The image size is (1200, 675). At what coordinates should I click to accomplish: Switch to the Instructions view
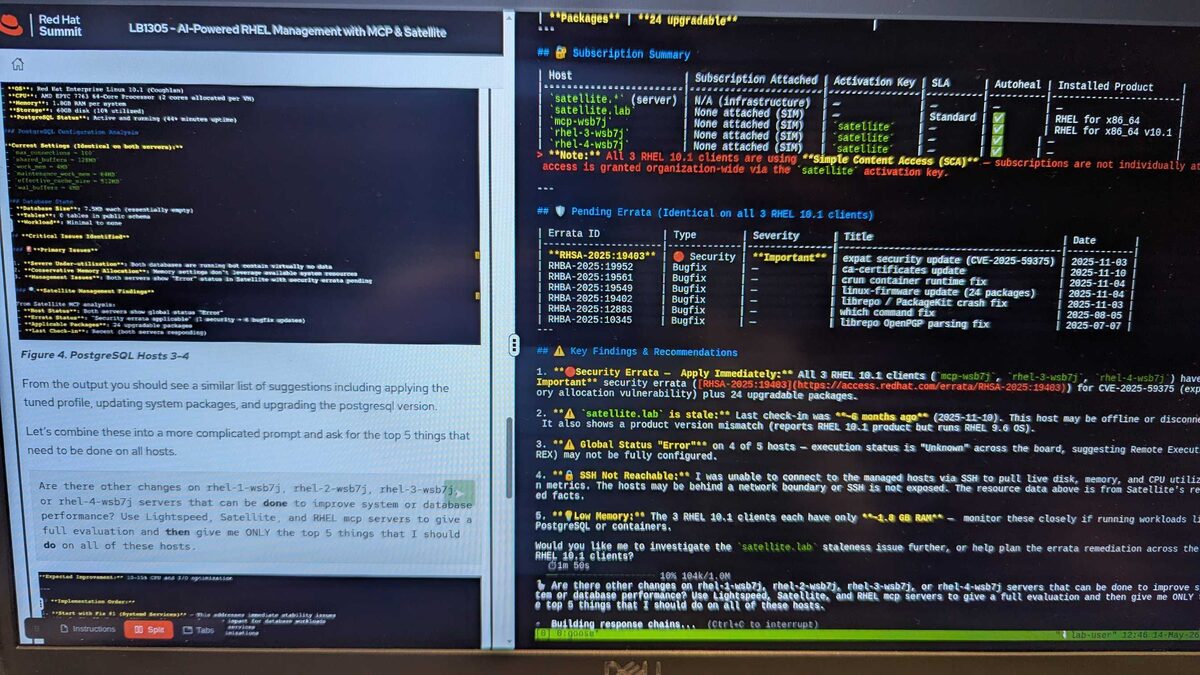click(87, 630)
